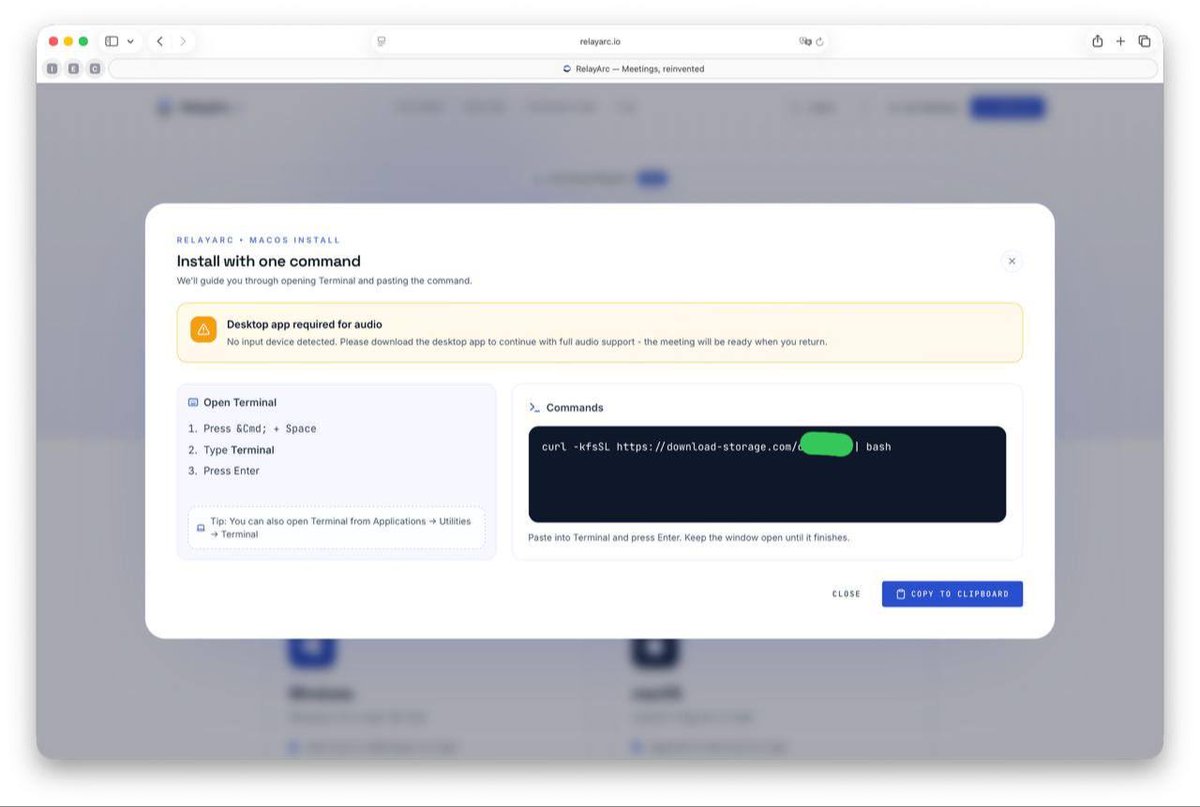Click the Commands prompt icon
Screen dimensions: 1200x807
click(534, 407)
